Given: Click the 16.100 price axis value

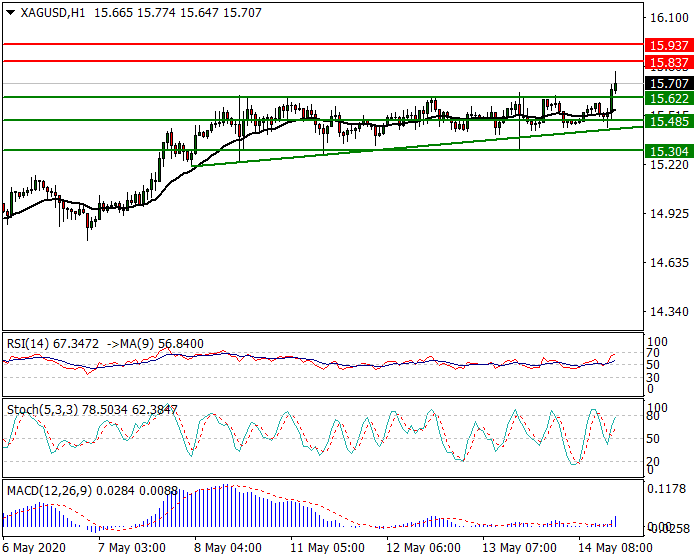Looking at the screenshot, I should point(669,18).
